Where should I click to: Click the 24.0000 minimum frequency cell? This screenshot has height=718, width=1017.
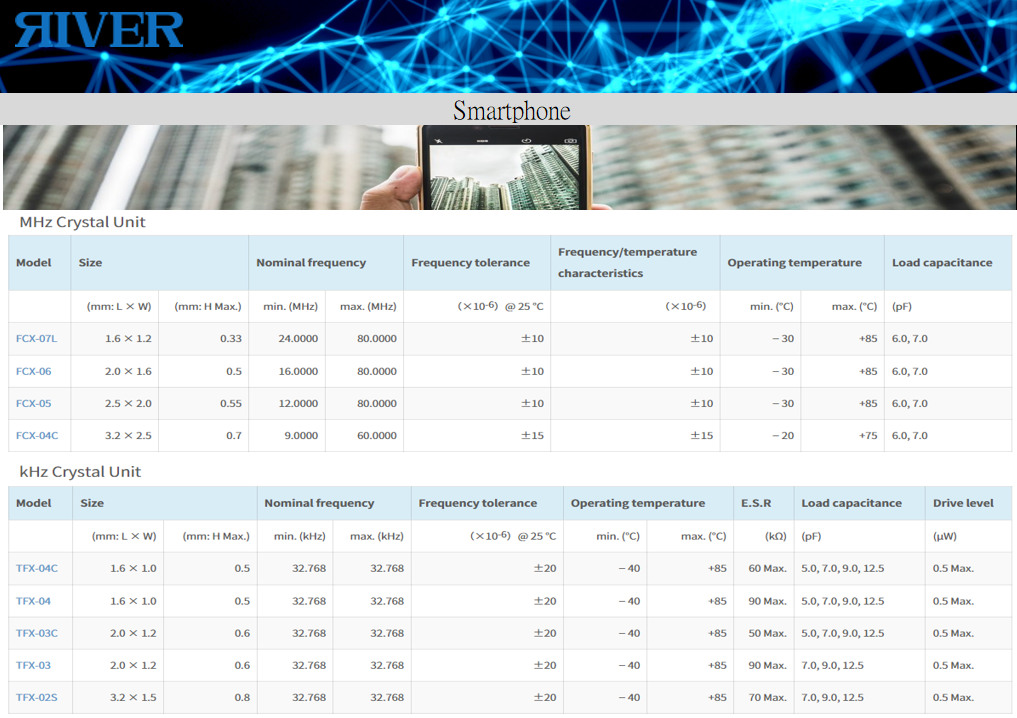(x=298, y=339)
